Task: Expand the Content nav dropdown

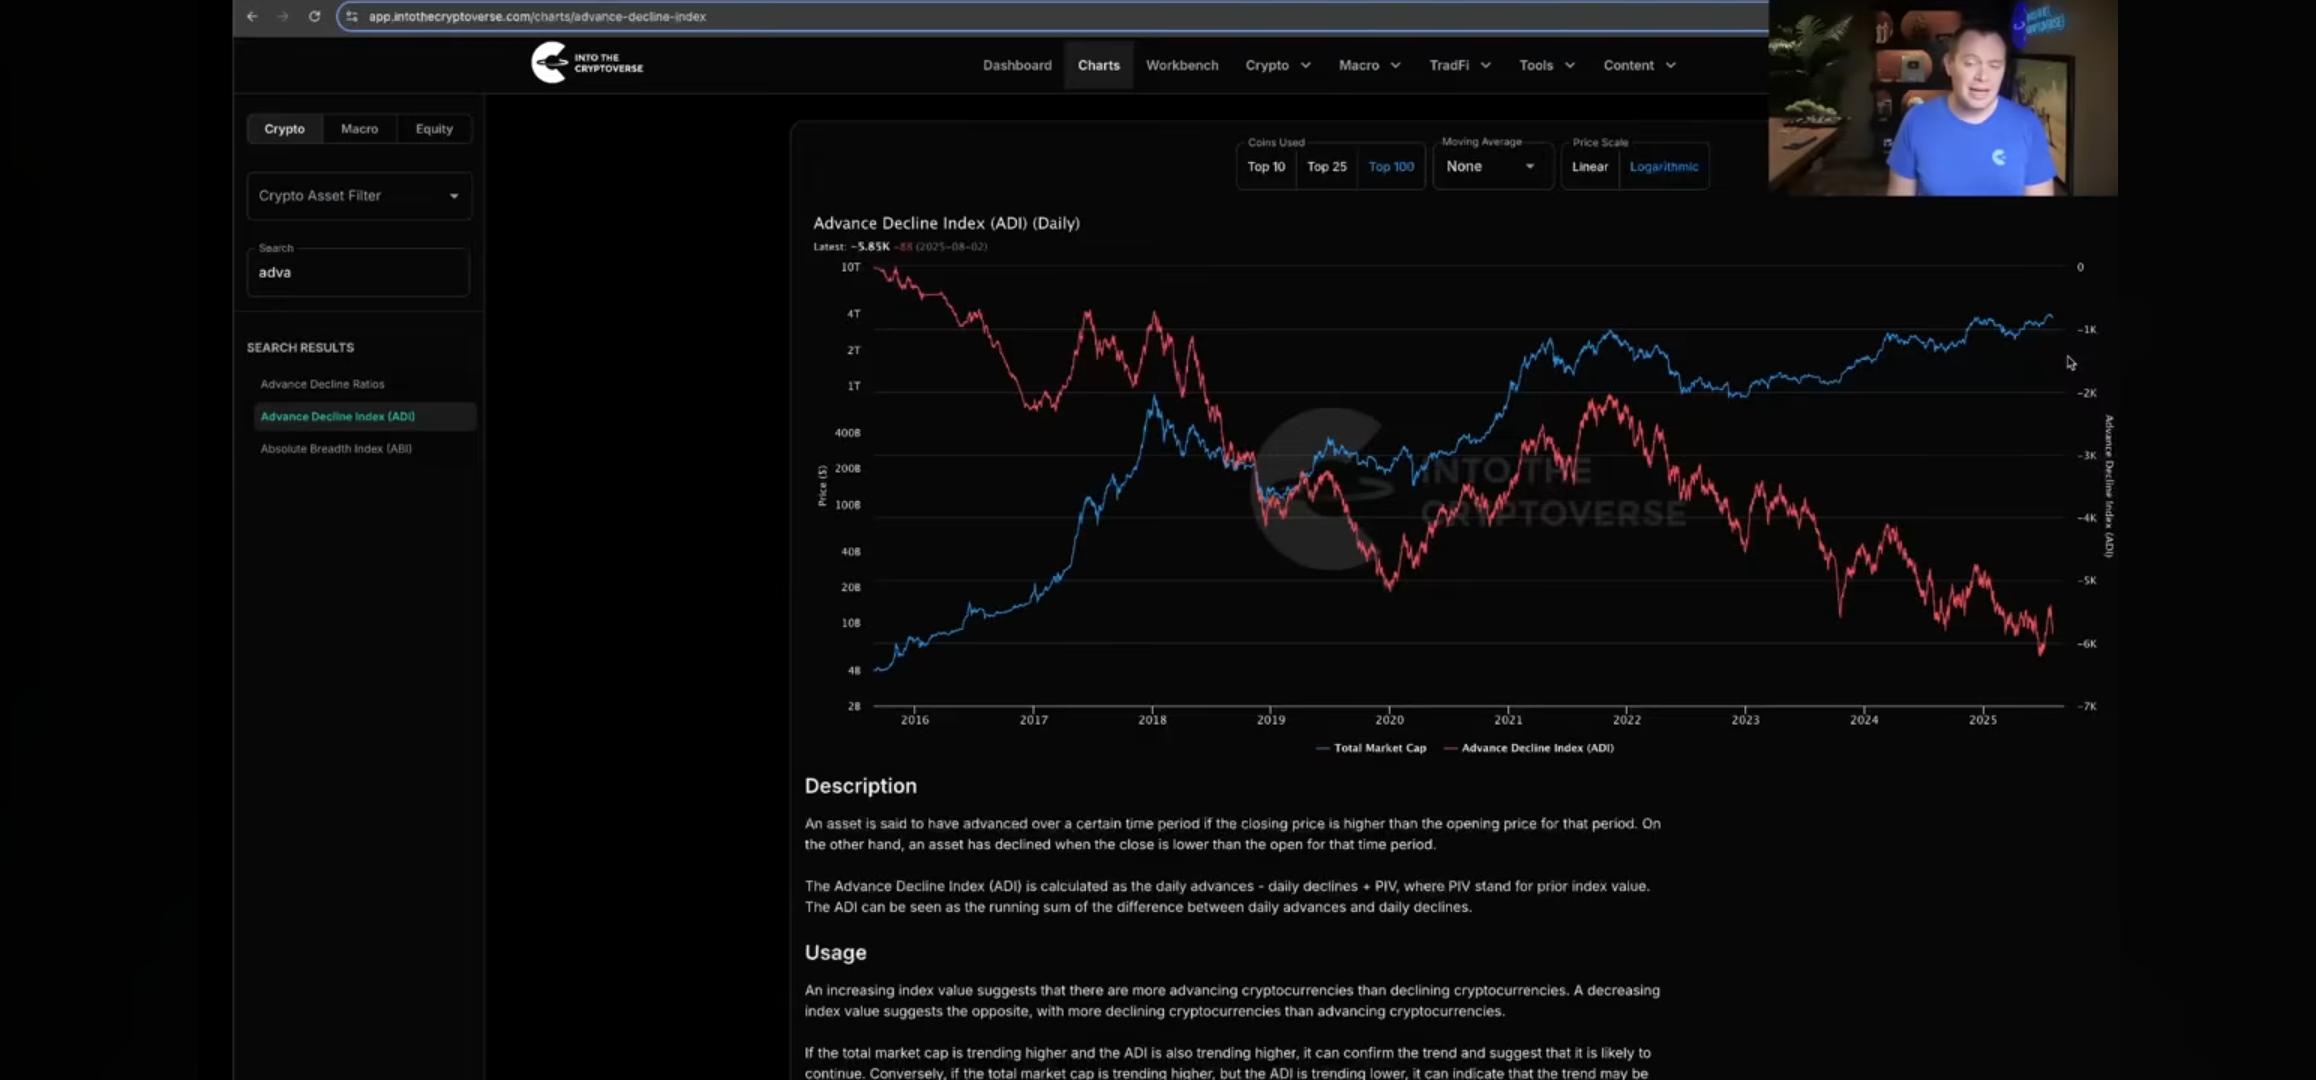Action: pos(1639,65)
